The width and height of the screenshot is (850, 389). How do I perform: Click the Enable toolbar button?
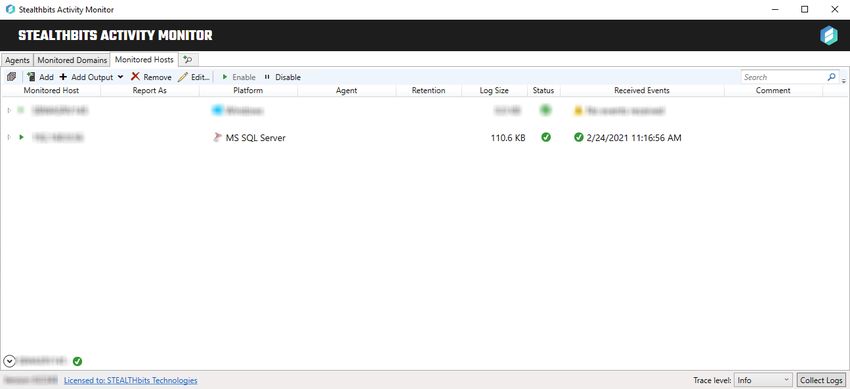pyautogui.click(x=239, y=77)
